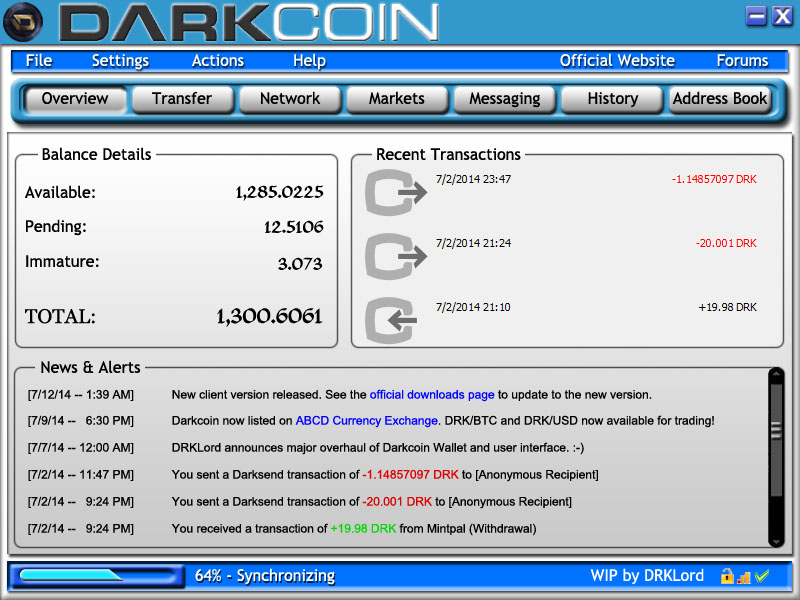This screenshot has width=800, height=600.
Task: Click the received transaction icon for 7/2/2014 21:10
Action: (391, 320)
